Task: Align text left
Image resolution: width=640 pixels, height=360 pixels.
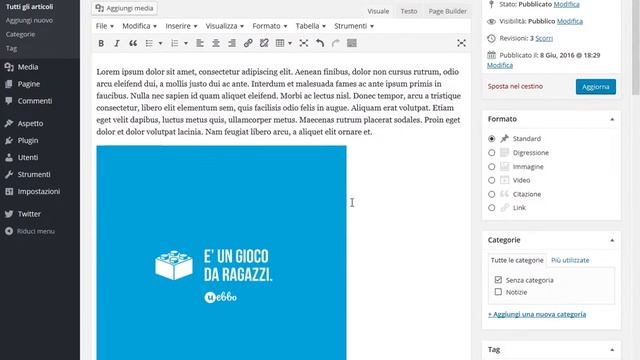Action: coord(200,43)
